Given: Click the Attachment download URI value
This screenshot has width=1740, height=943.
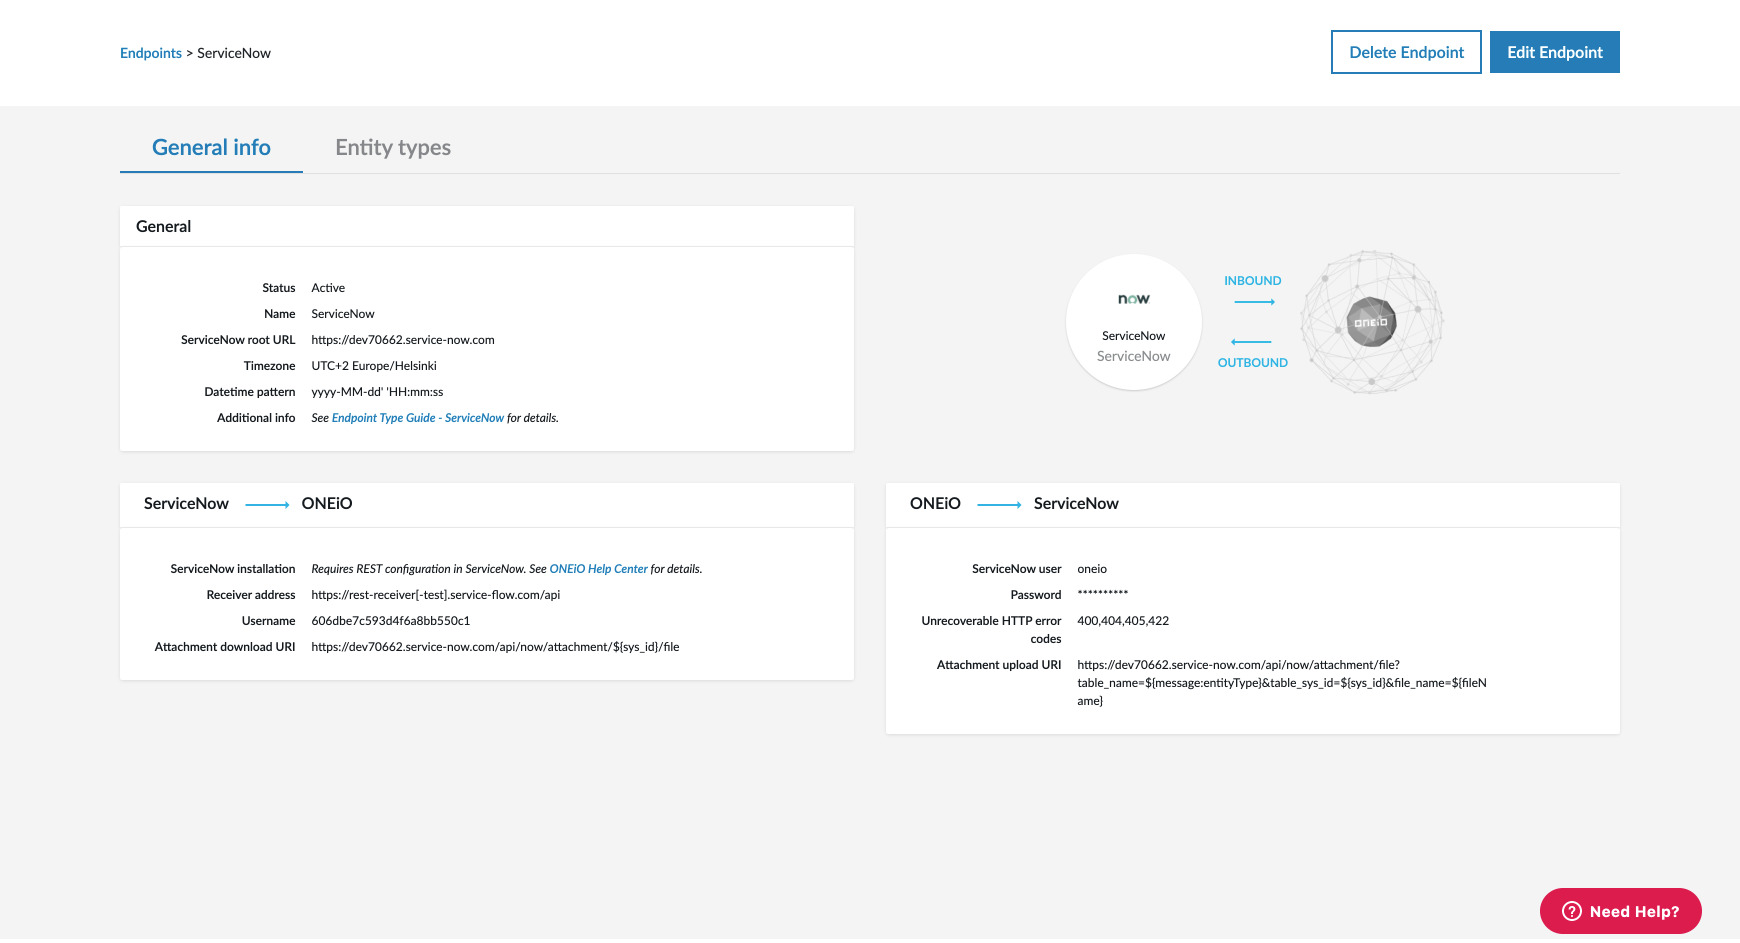Looking at the screenshot, I should (495, 647).
